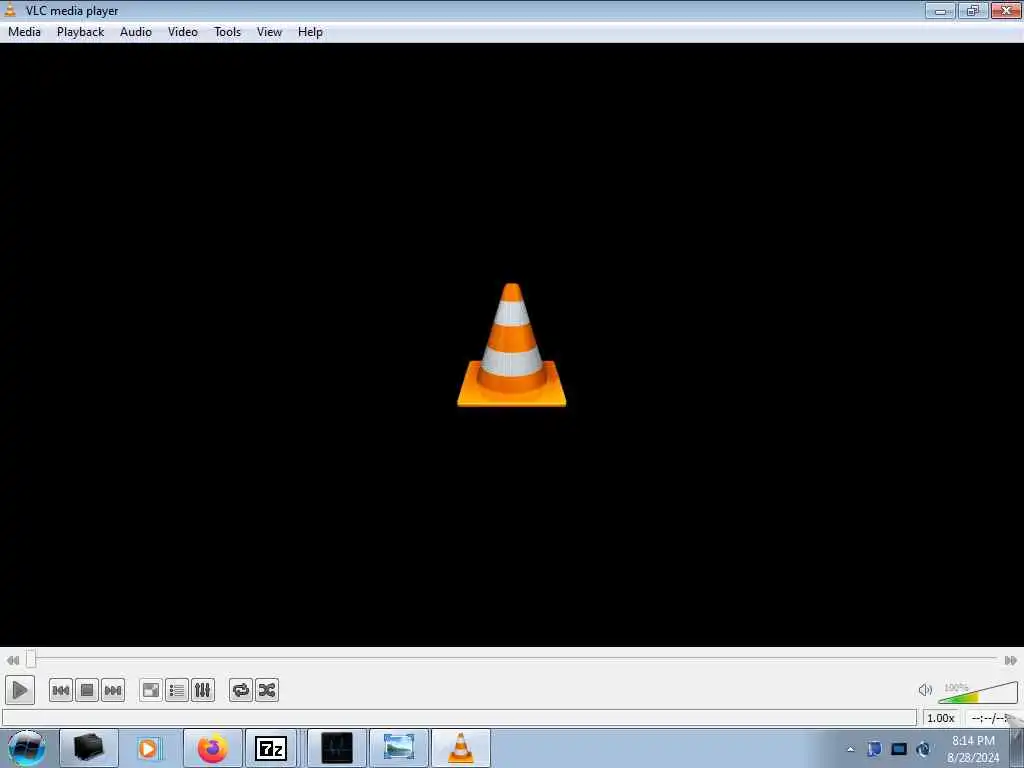The image size is (1024, 768).
Task: Go to previous media track
Action: pos(61,690)
